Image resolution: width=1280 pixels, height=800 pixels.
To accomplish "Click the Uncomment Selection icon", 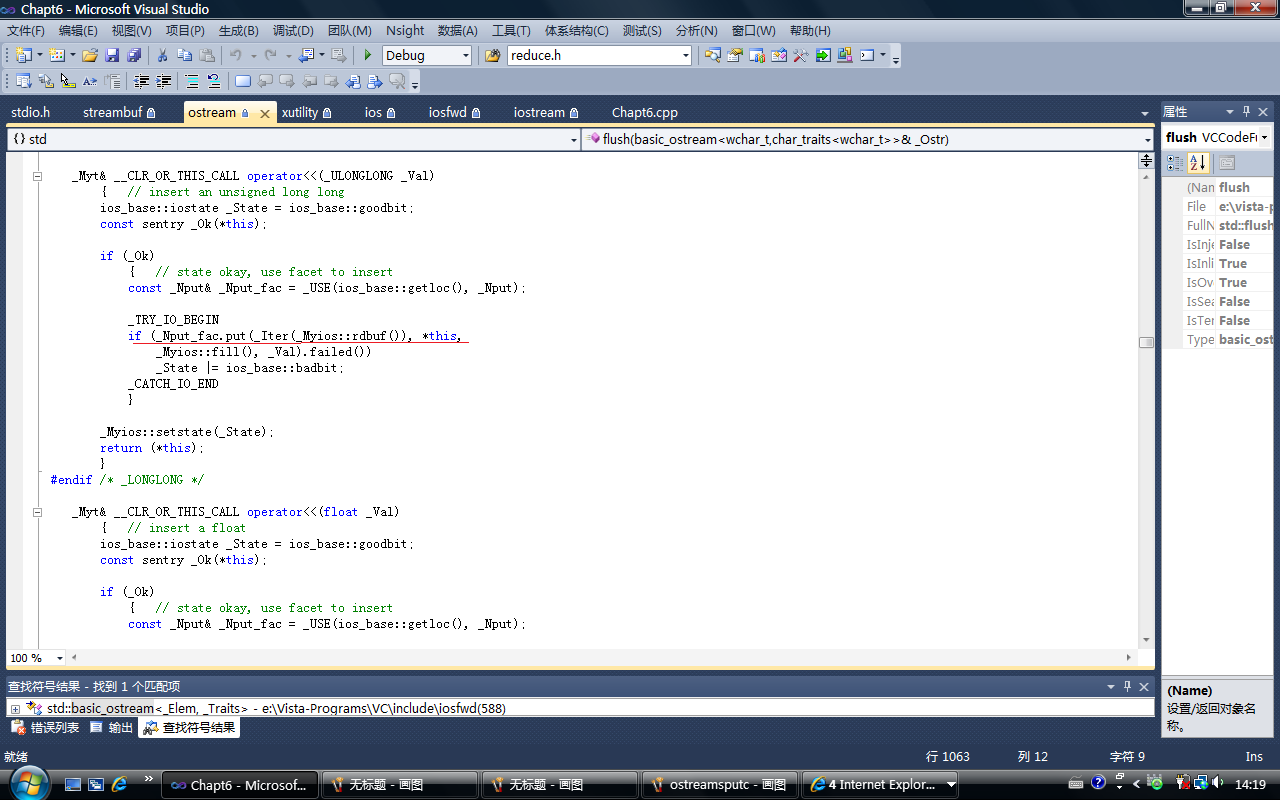I will [x=214, y=81].
